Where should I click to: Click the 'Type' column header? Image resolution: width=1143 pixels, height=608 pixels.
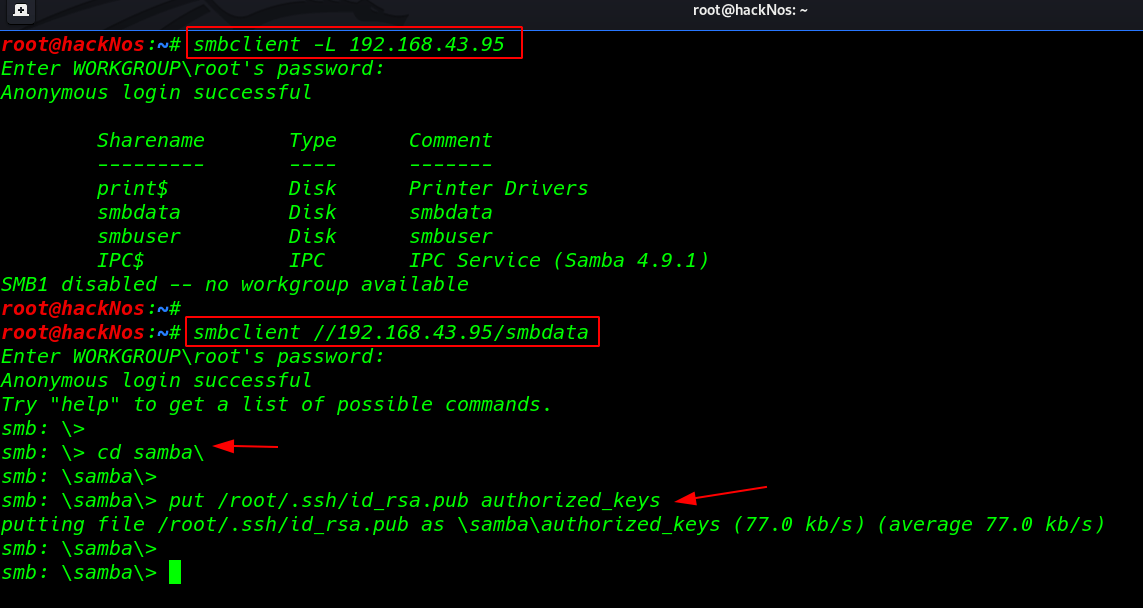[x=313, y=141]
